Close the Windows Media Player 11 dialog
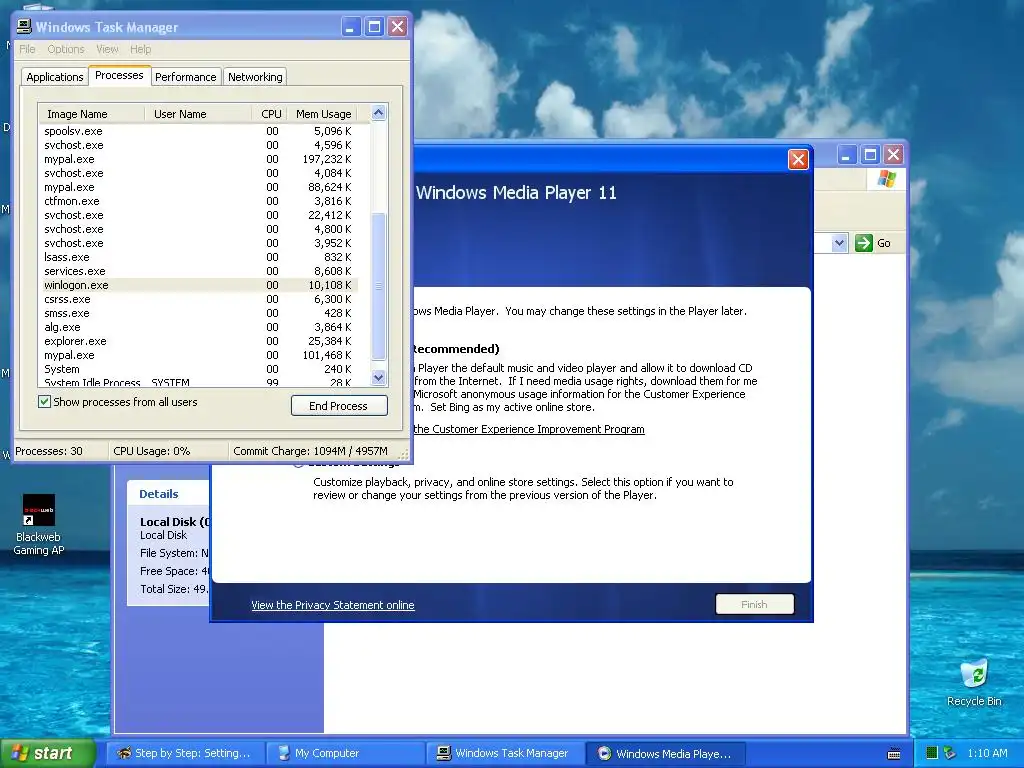Image resolution: width=1024 pixels, height=768 pixels. click(797, 159)
